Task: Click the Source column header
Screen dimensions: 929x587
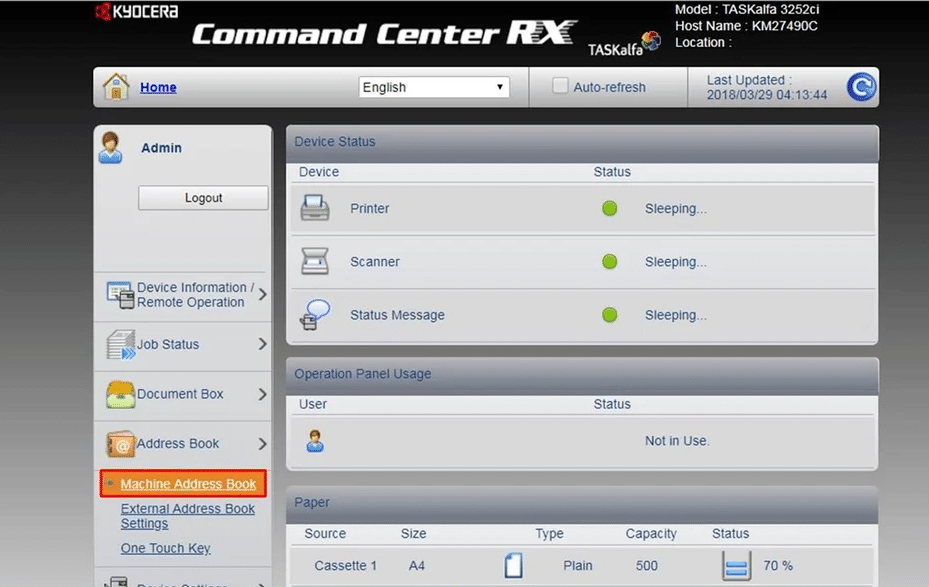Action: [325, 534]
